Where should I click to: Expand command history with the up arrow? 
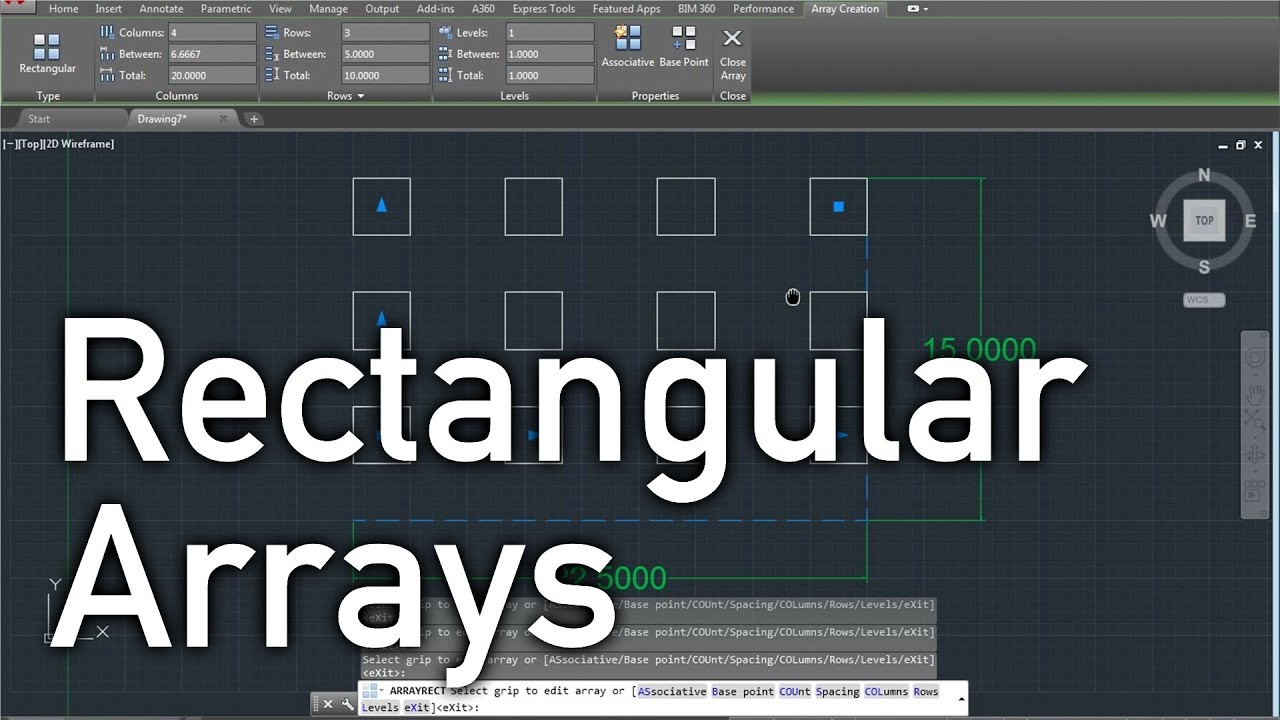962,699
